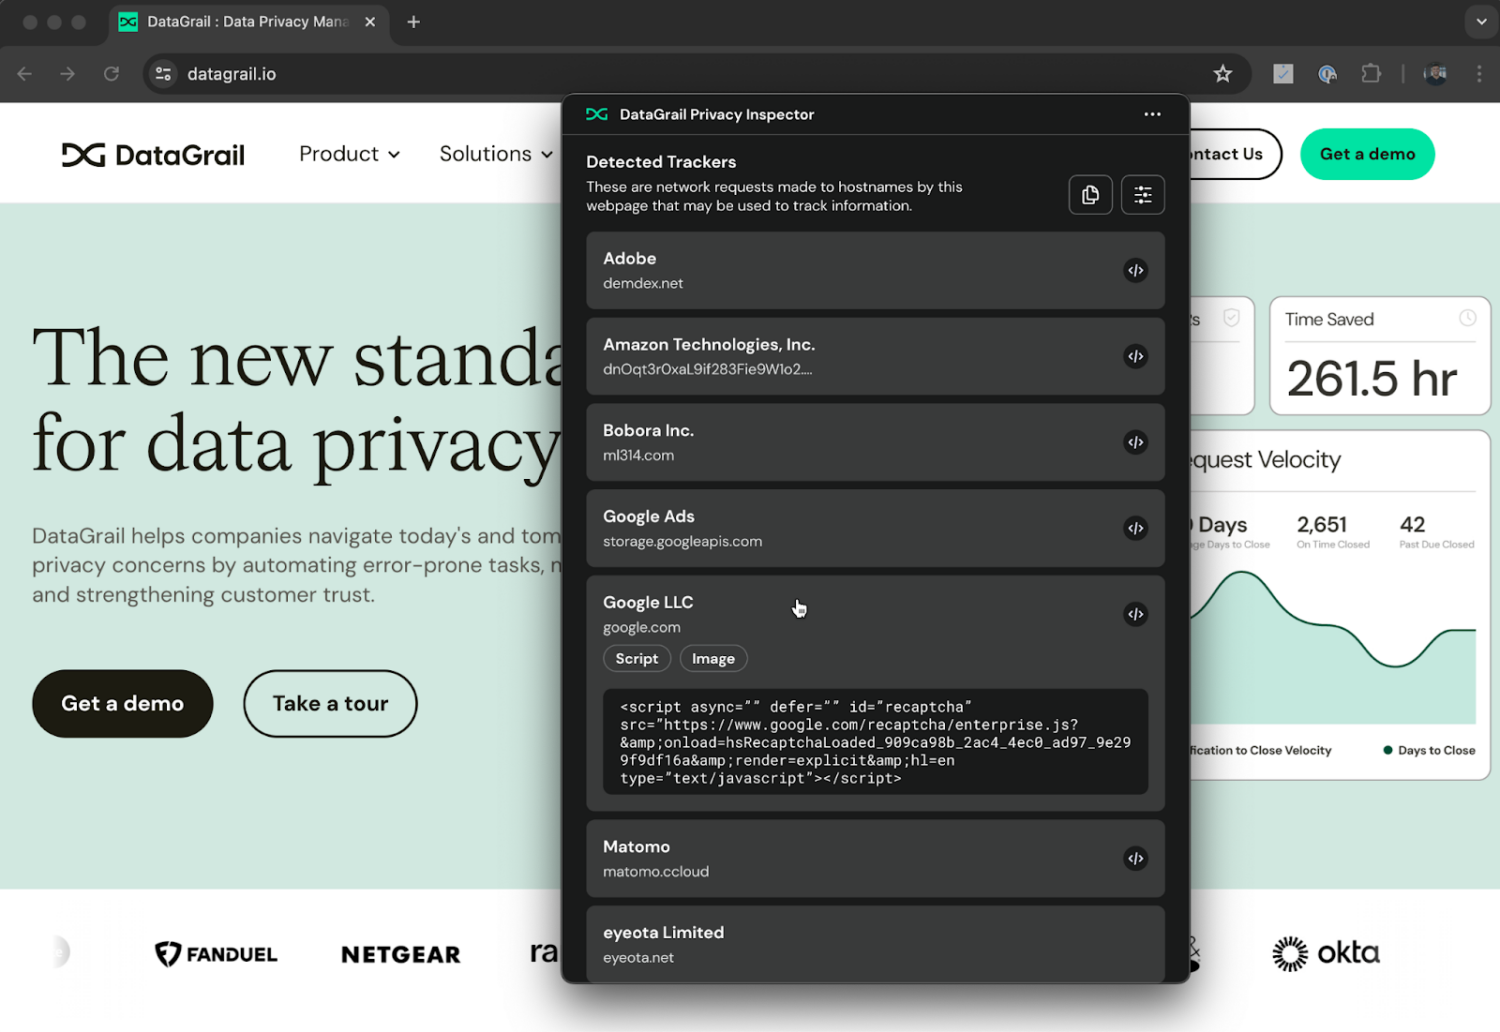The width and height of the screenshot is (1500, 1032).
Task: View code for the Google Ads tracker
Action: click(1135, 528)
